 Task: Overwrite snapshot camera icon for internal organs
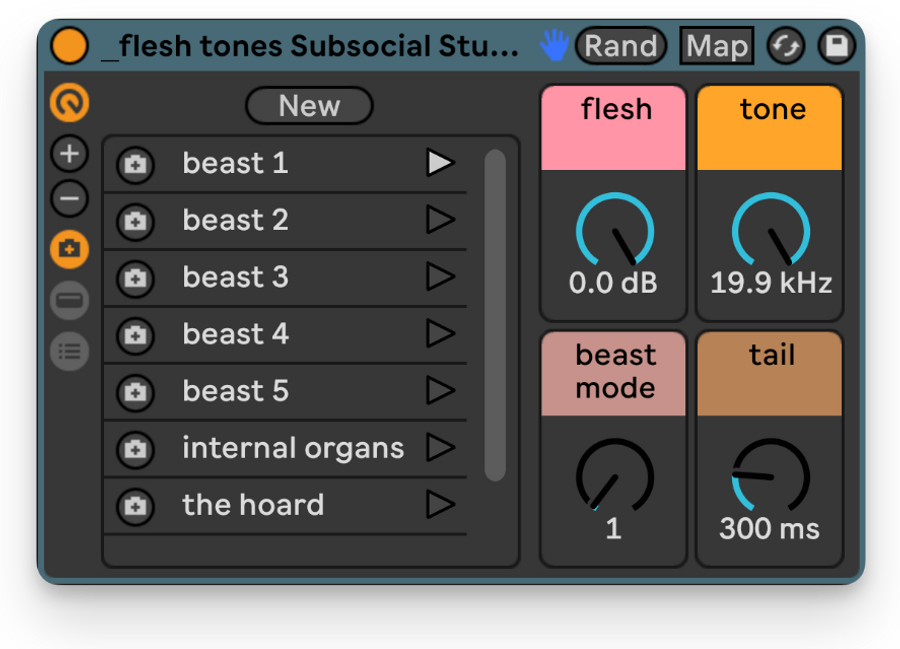[135, 449]
